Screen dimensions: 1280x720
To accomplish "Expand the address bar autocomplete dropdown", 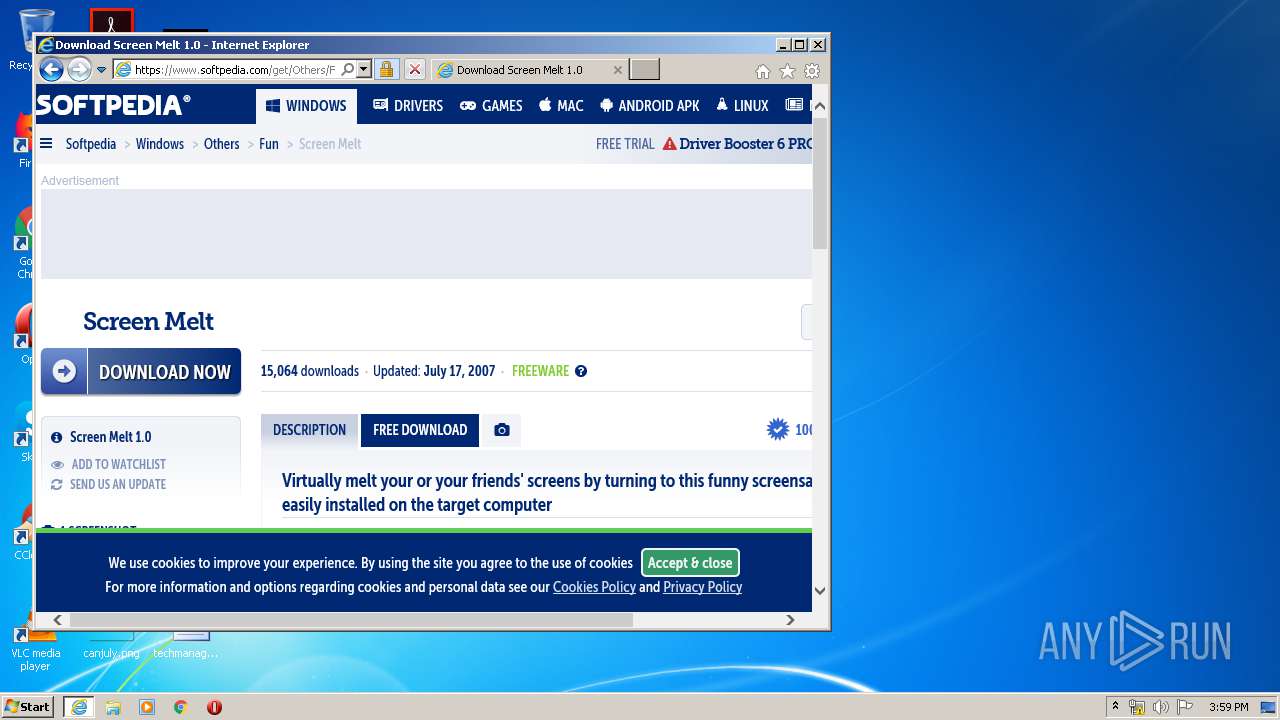I will pyautogui.click(x=364, y=70).
